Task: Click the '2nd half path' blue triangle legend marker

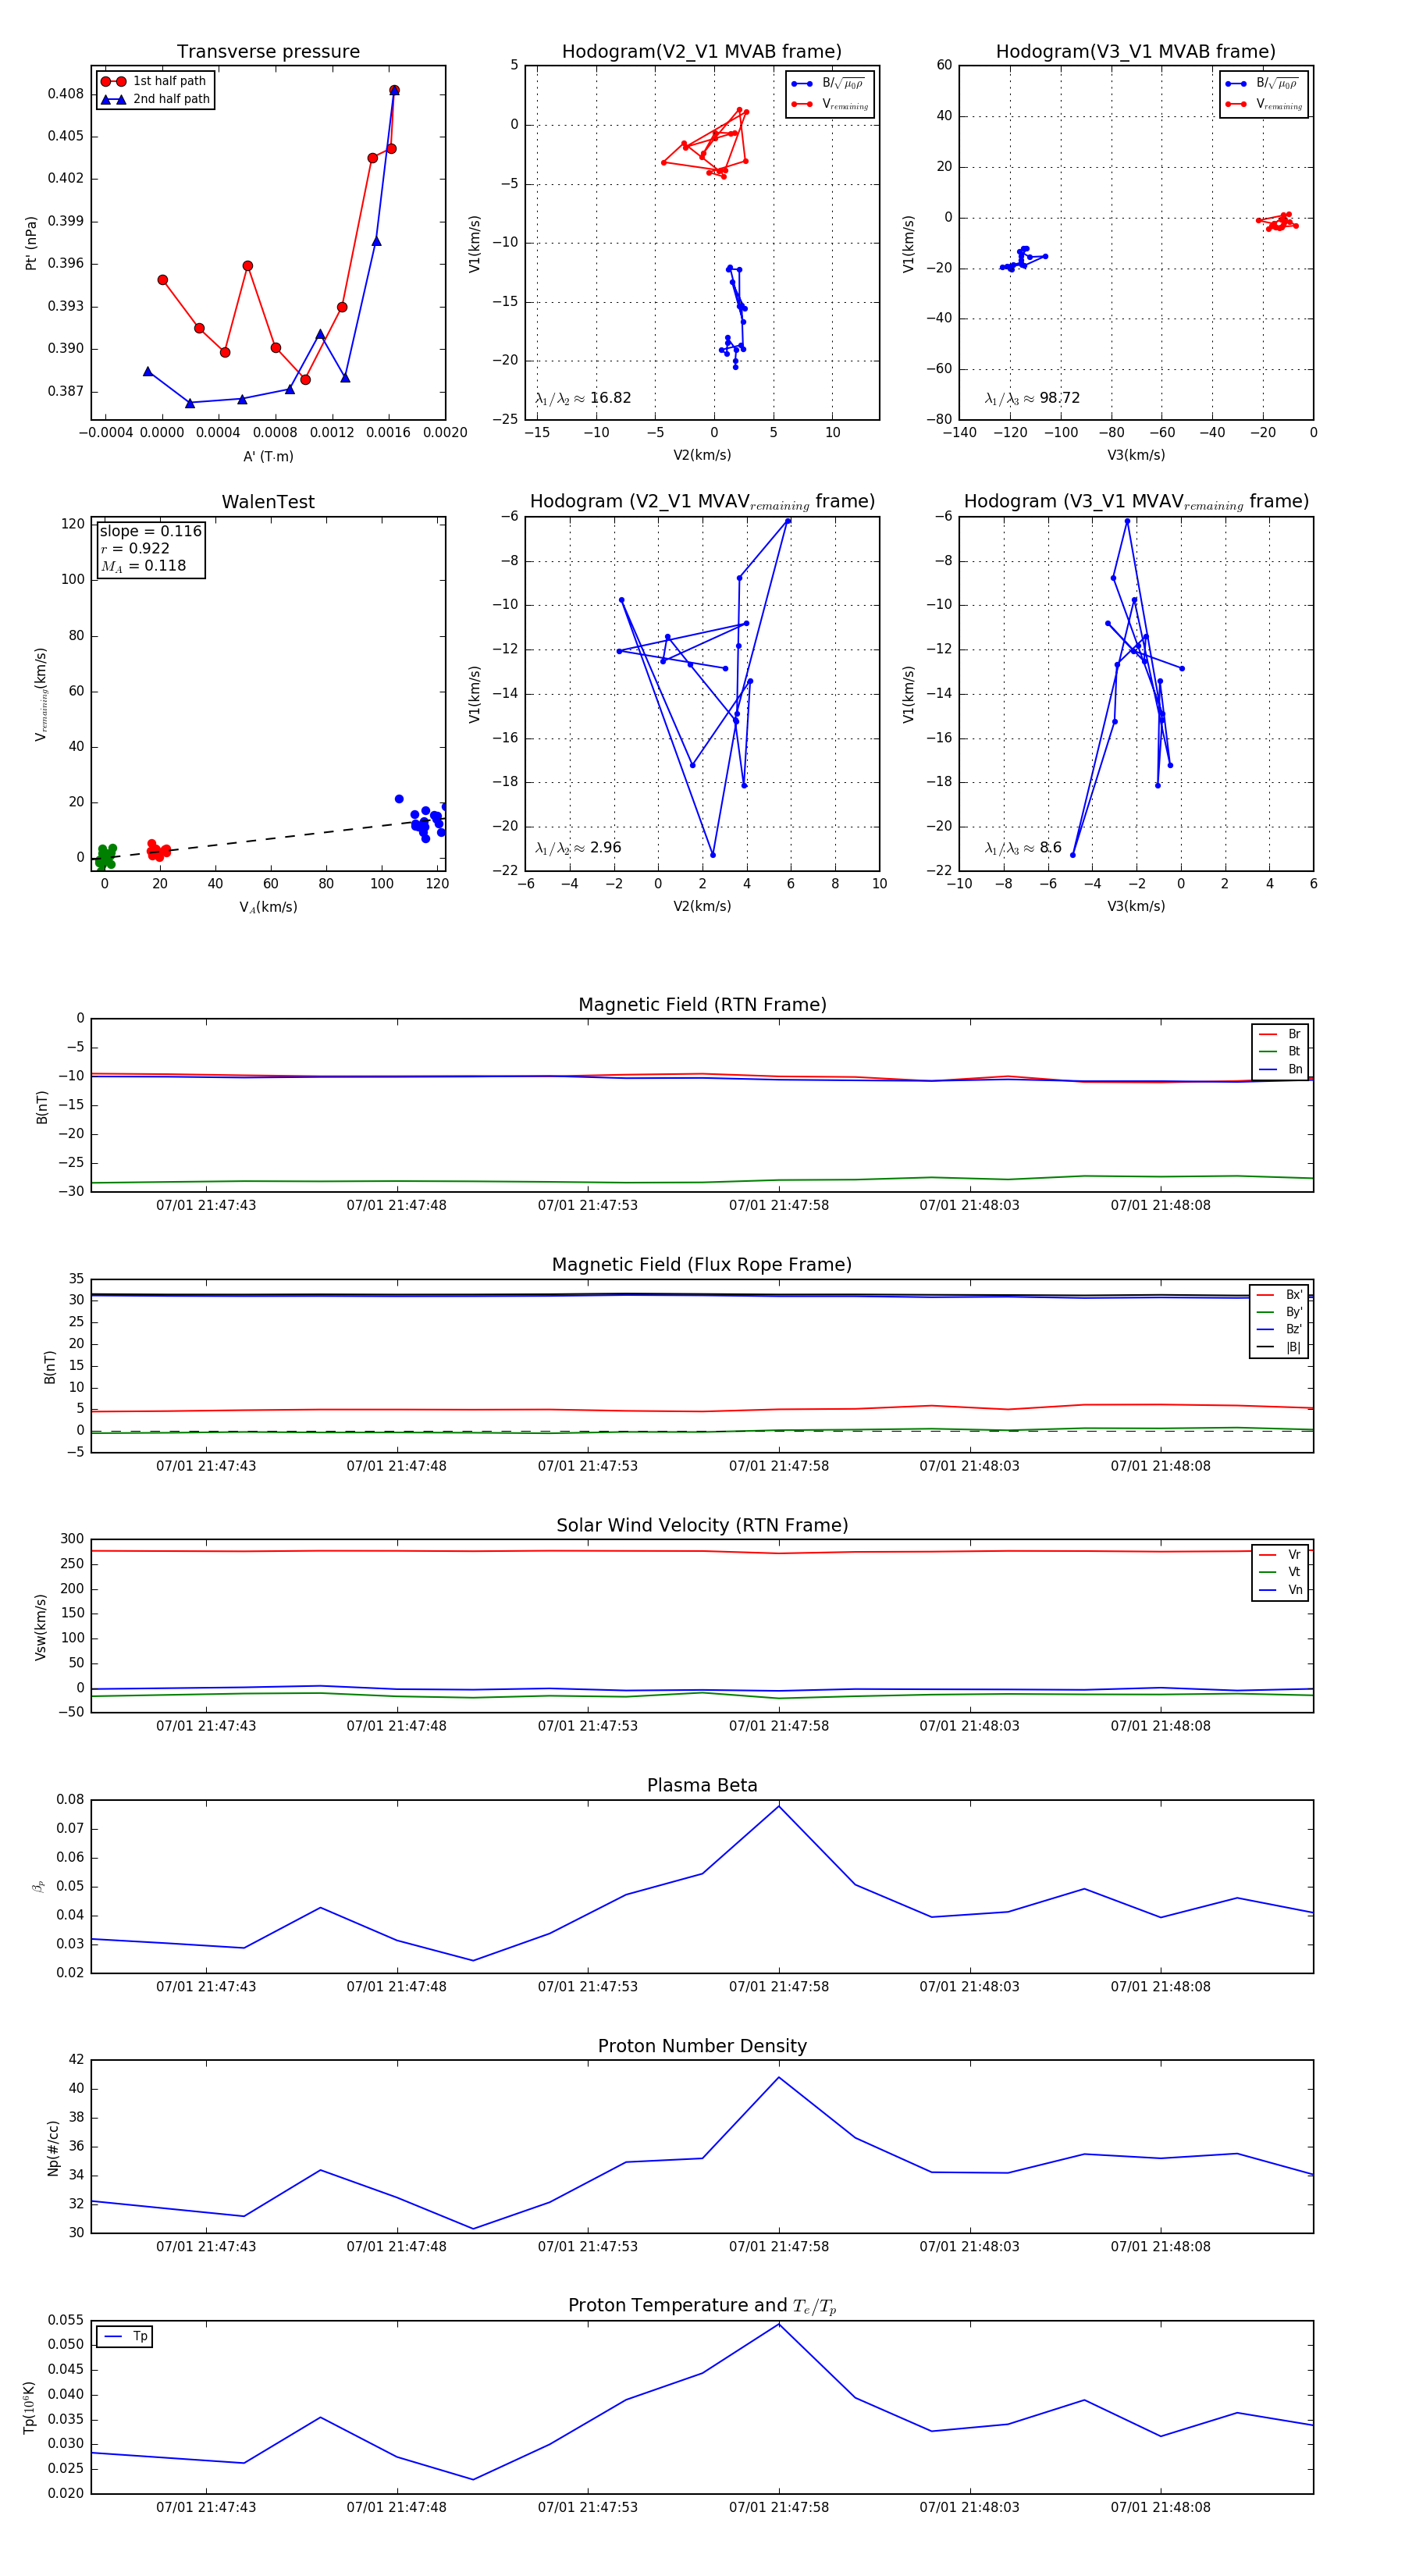Action: tap(113, 99)
